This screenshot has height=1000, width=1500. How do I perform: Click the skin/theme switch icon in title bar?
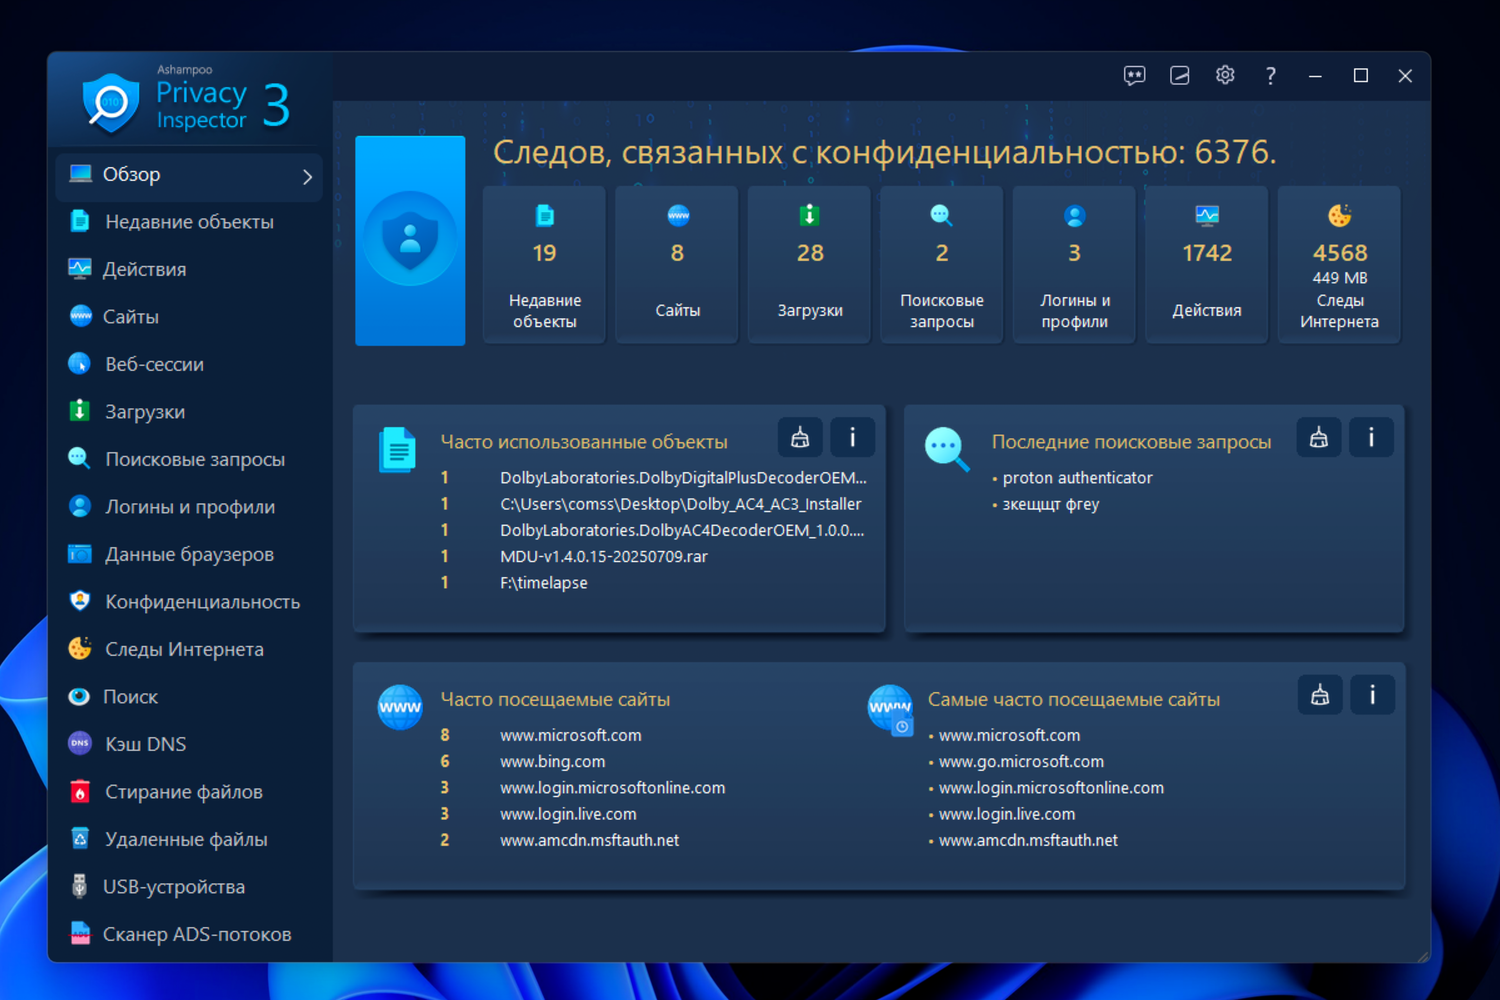point(1180,76)
